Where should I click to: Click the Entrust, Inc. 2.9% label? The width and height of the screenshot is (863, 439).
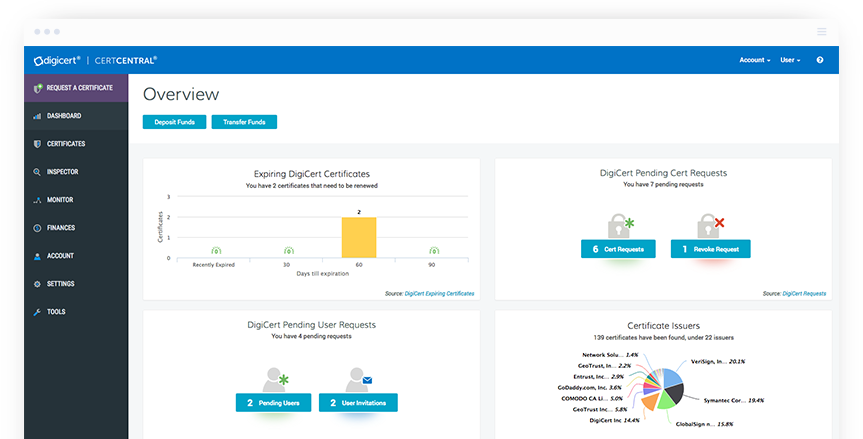pos(598,377)
